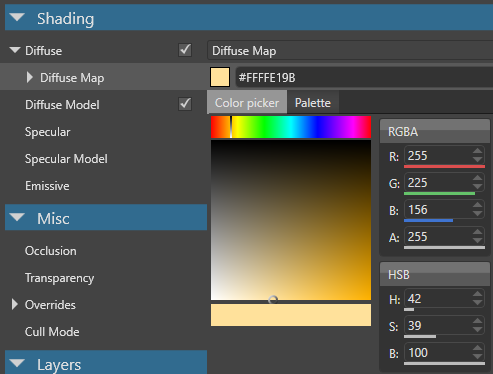Select the Transparency property
493x374 pixels.
click(60, 278)
